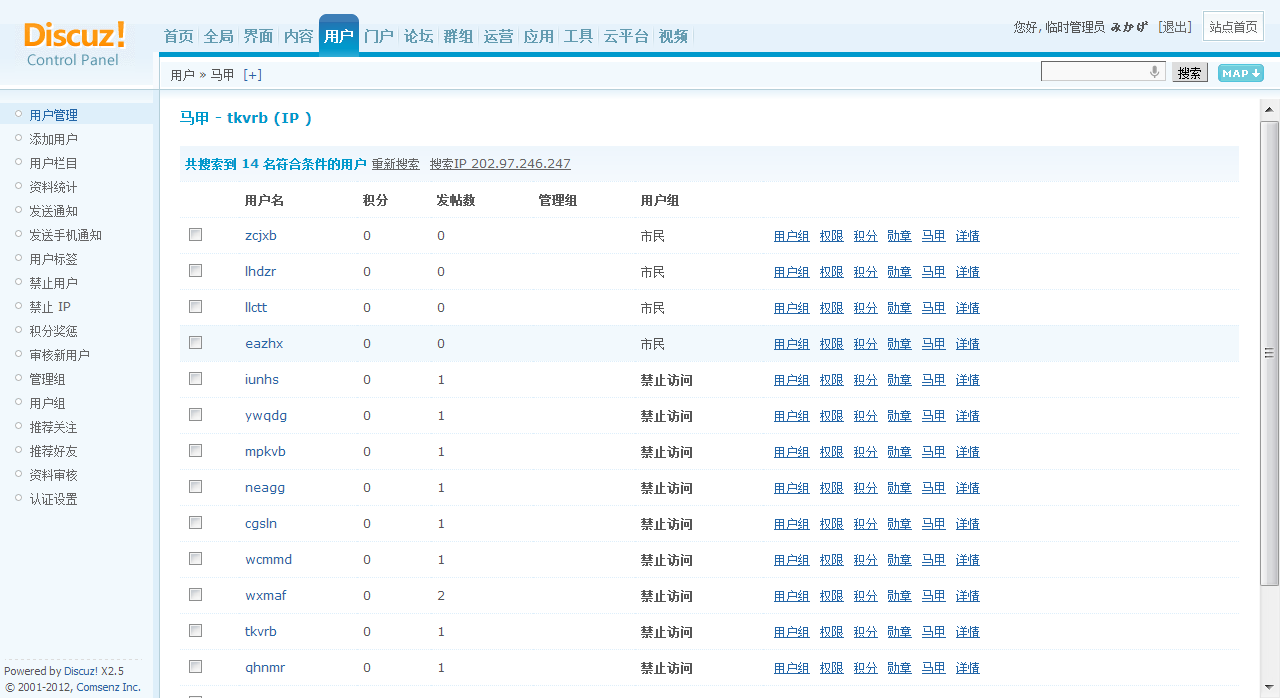Check the box for user zcjxb
The width and height of the screenshot is (1280, 698).
click(x=196, y=235)
